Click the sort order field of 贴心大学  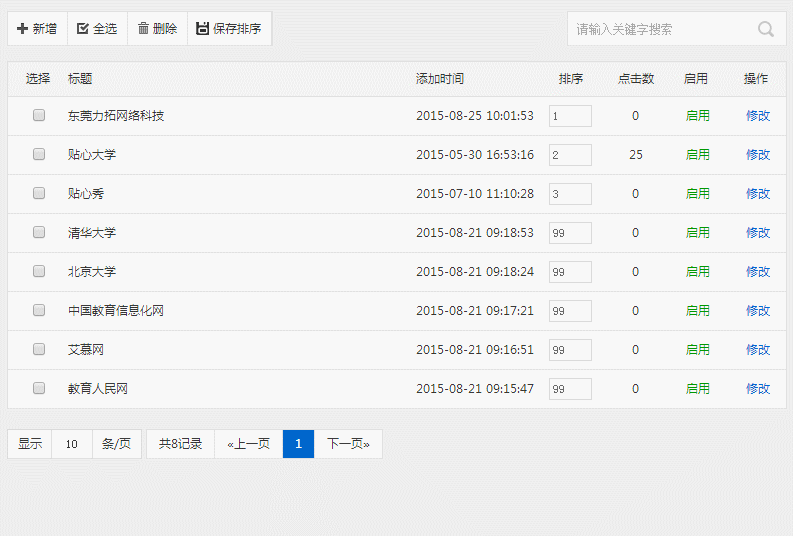click(x=570, y=155)
